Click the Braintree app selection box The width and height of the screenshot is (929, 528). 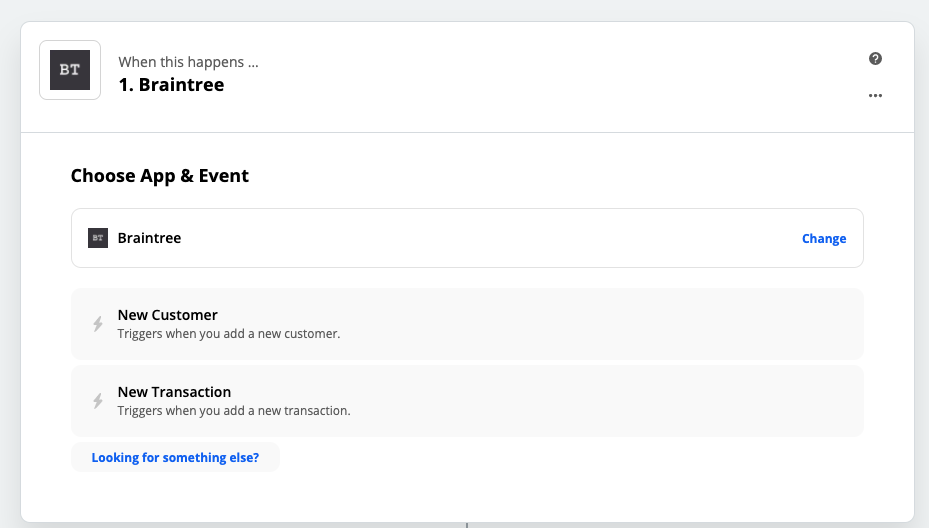pos(467,238)
